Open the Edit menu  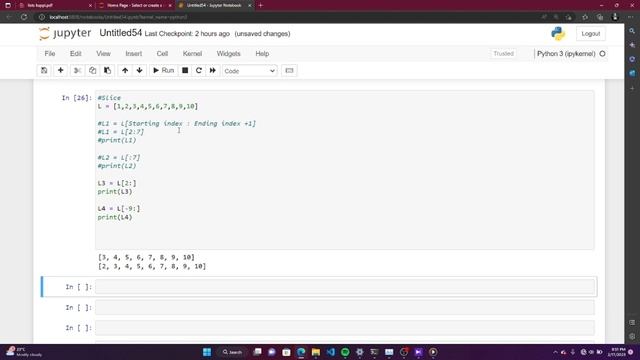click(76, 53)
